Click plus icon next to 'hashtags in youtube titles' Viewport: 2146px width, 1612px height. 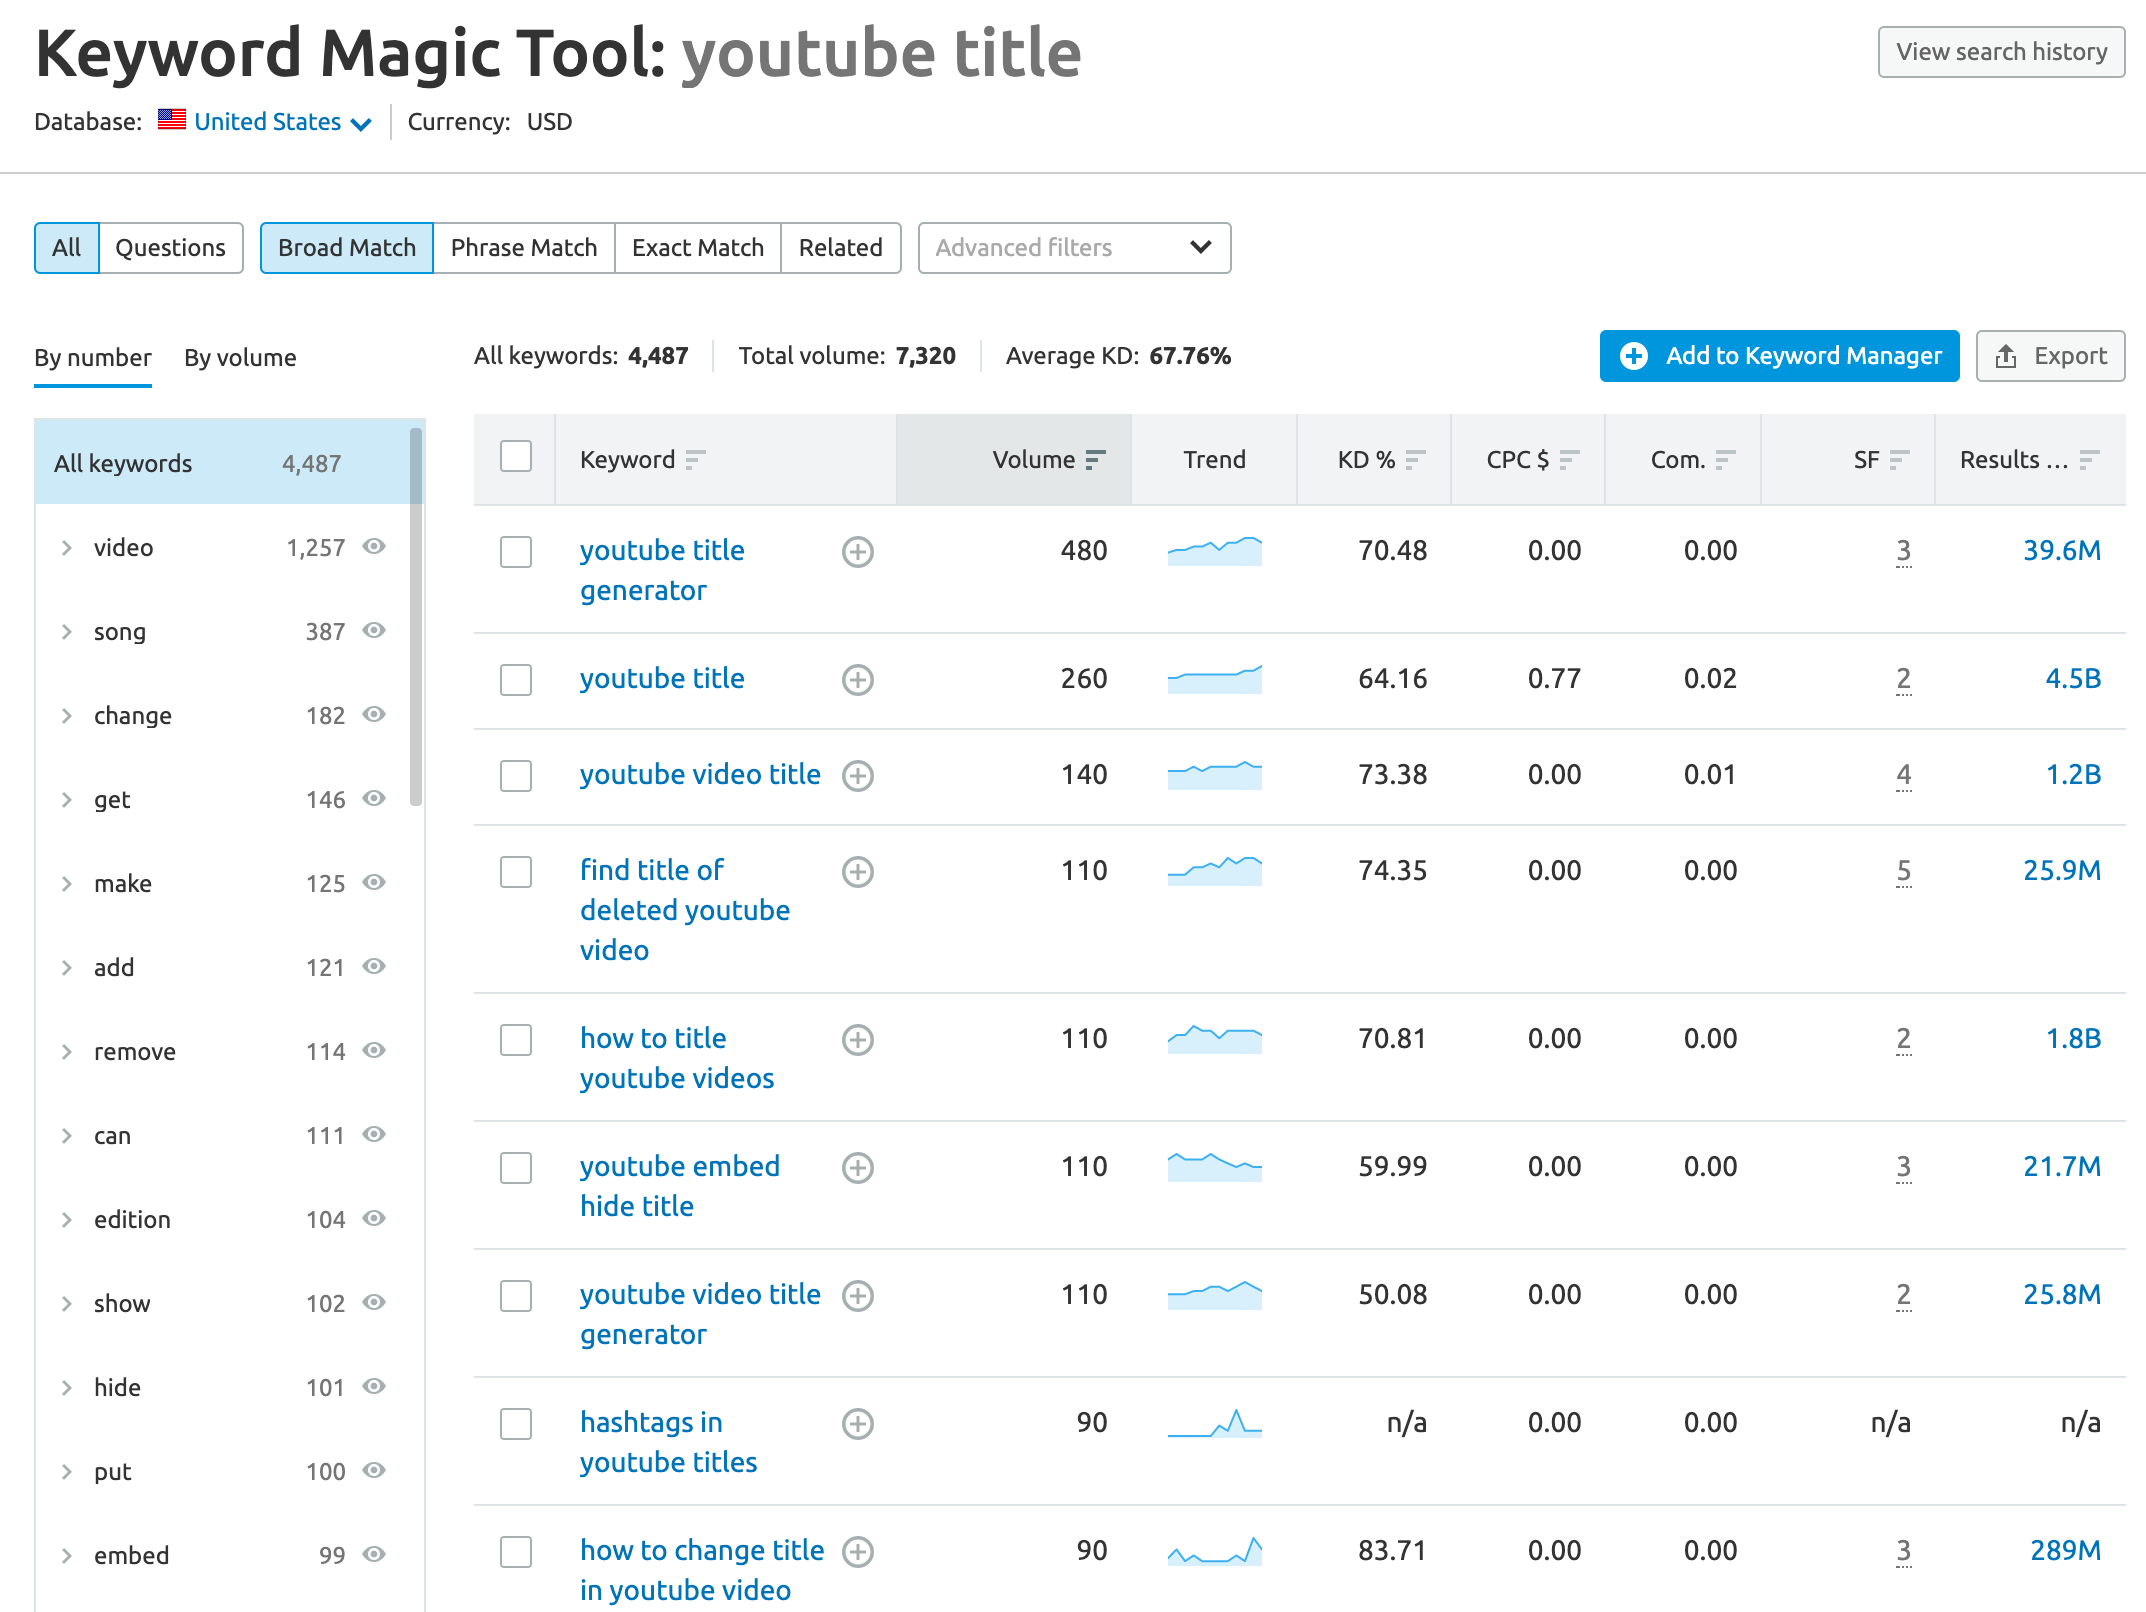pos(857,1424)
